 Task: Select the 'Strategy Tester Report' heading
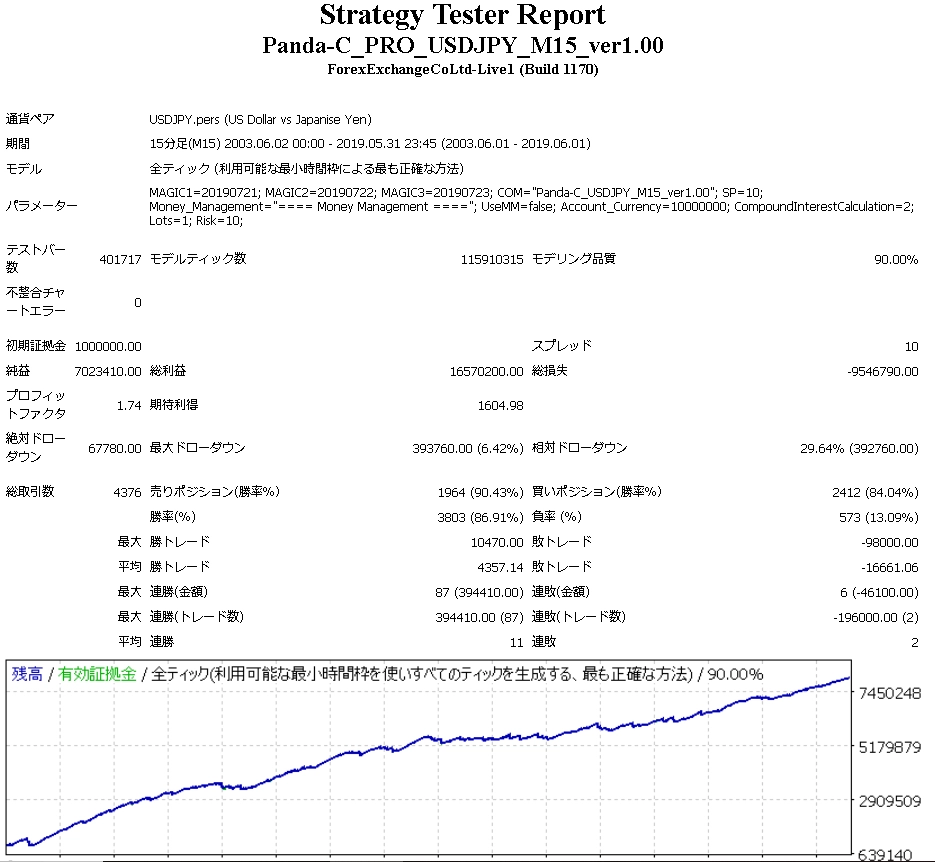pyautogui.click(x=463, y=15)
